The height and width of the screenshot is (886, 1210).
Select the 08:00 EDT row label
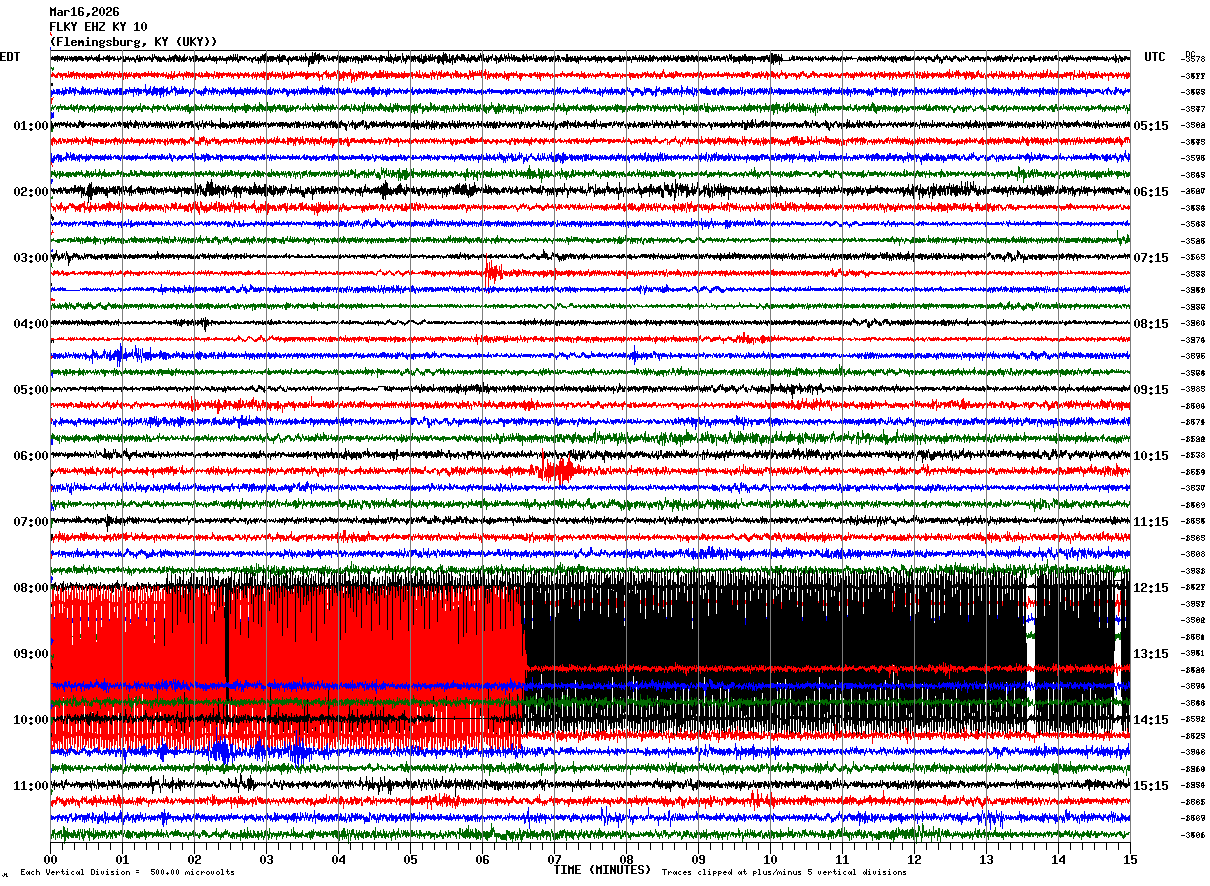pos(31,588)
